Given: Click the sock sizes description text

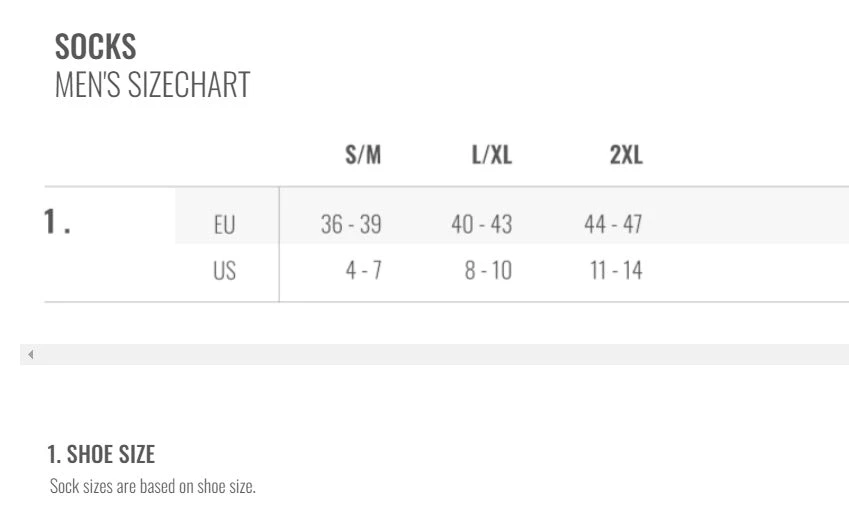Looking at the screenshot, I should coord(153,487).
